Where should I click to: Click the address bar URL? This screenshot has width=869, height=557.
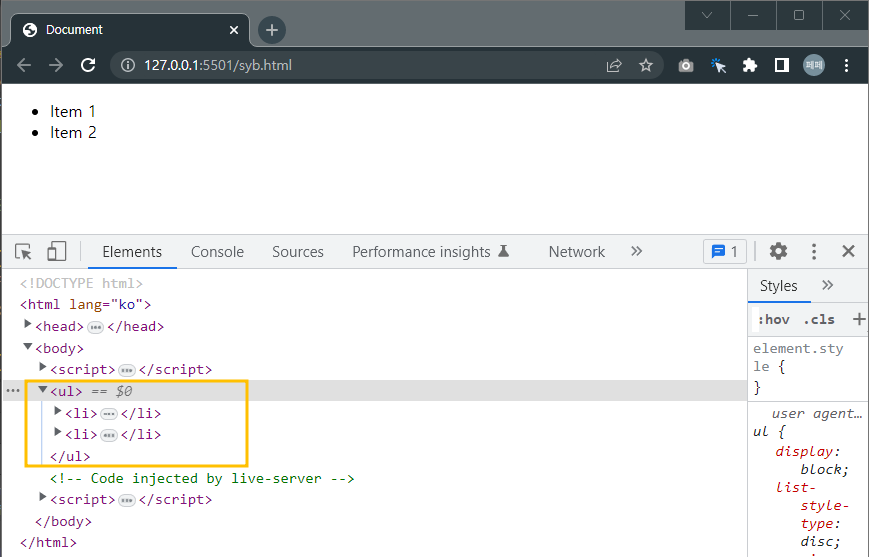(218, 65)
